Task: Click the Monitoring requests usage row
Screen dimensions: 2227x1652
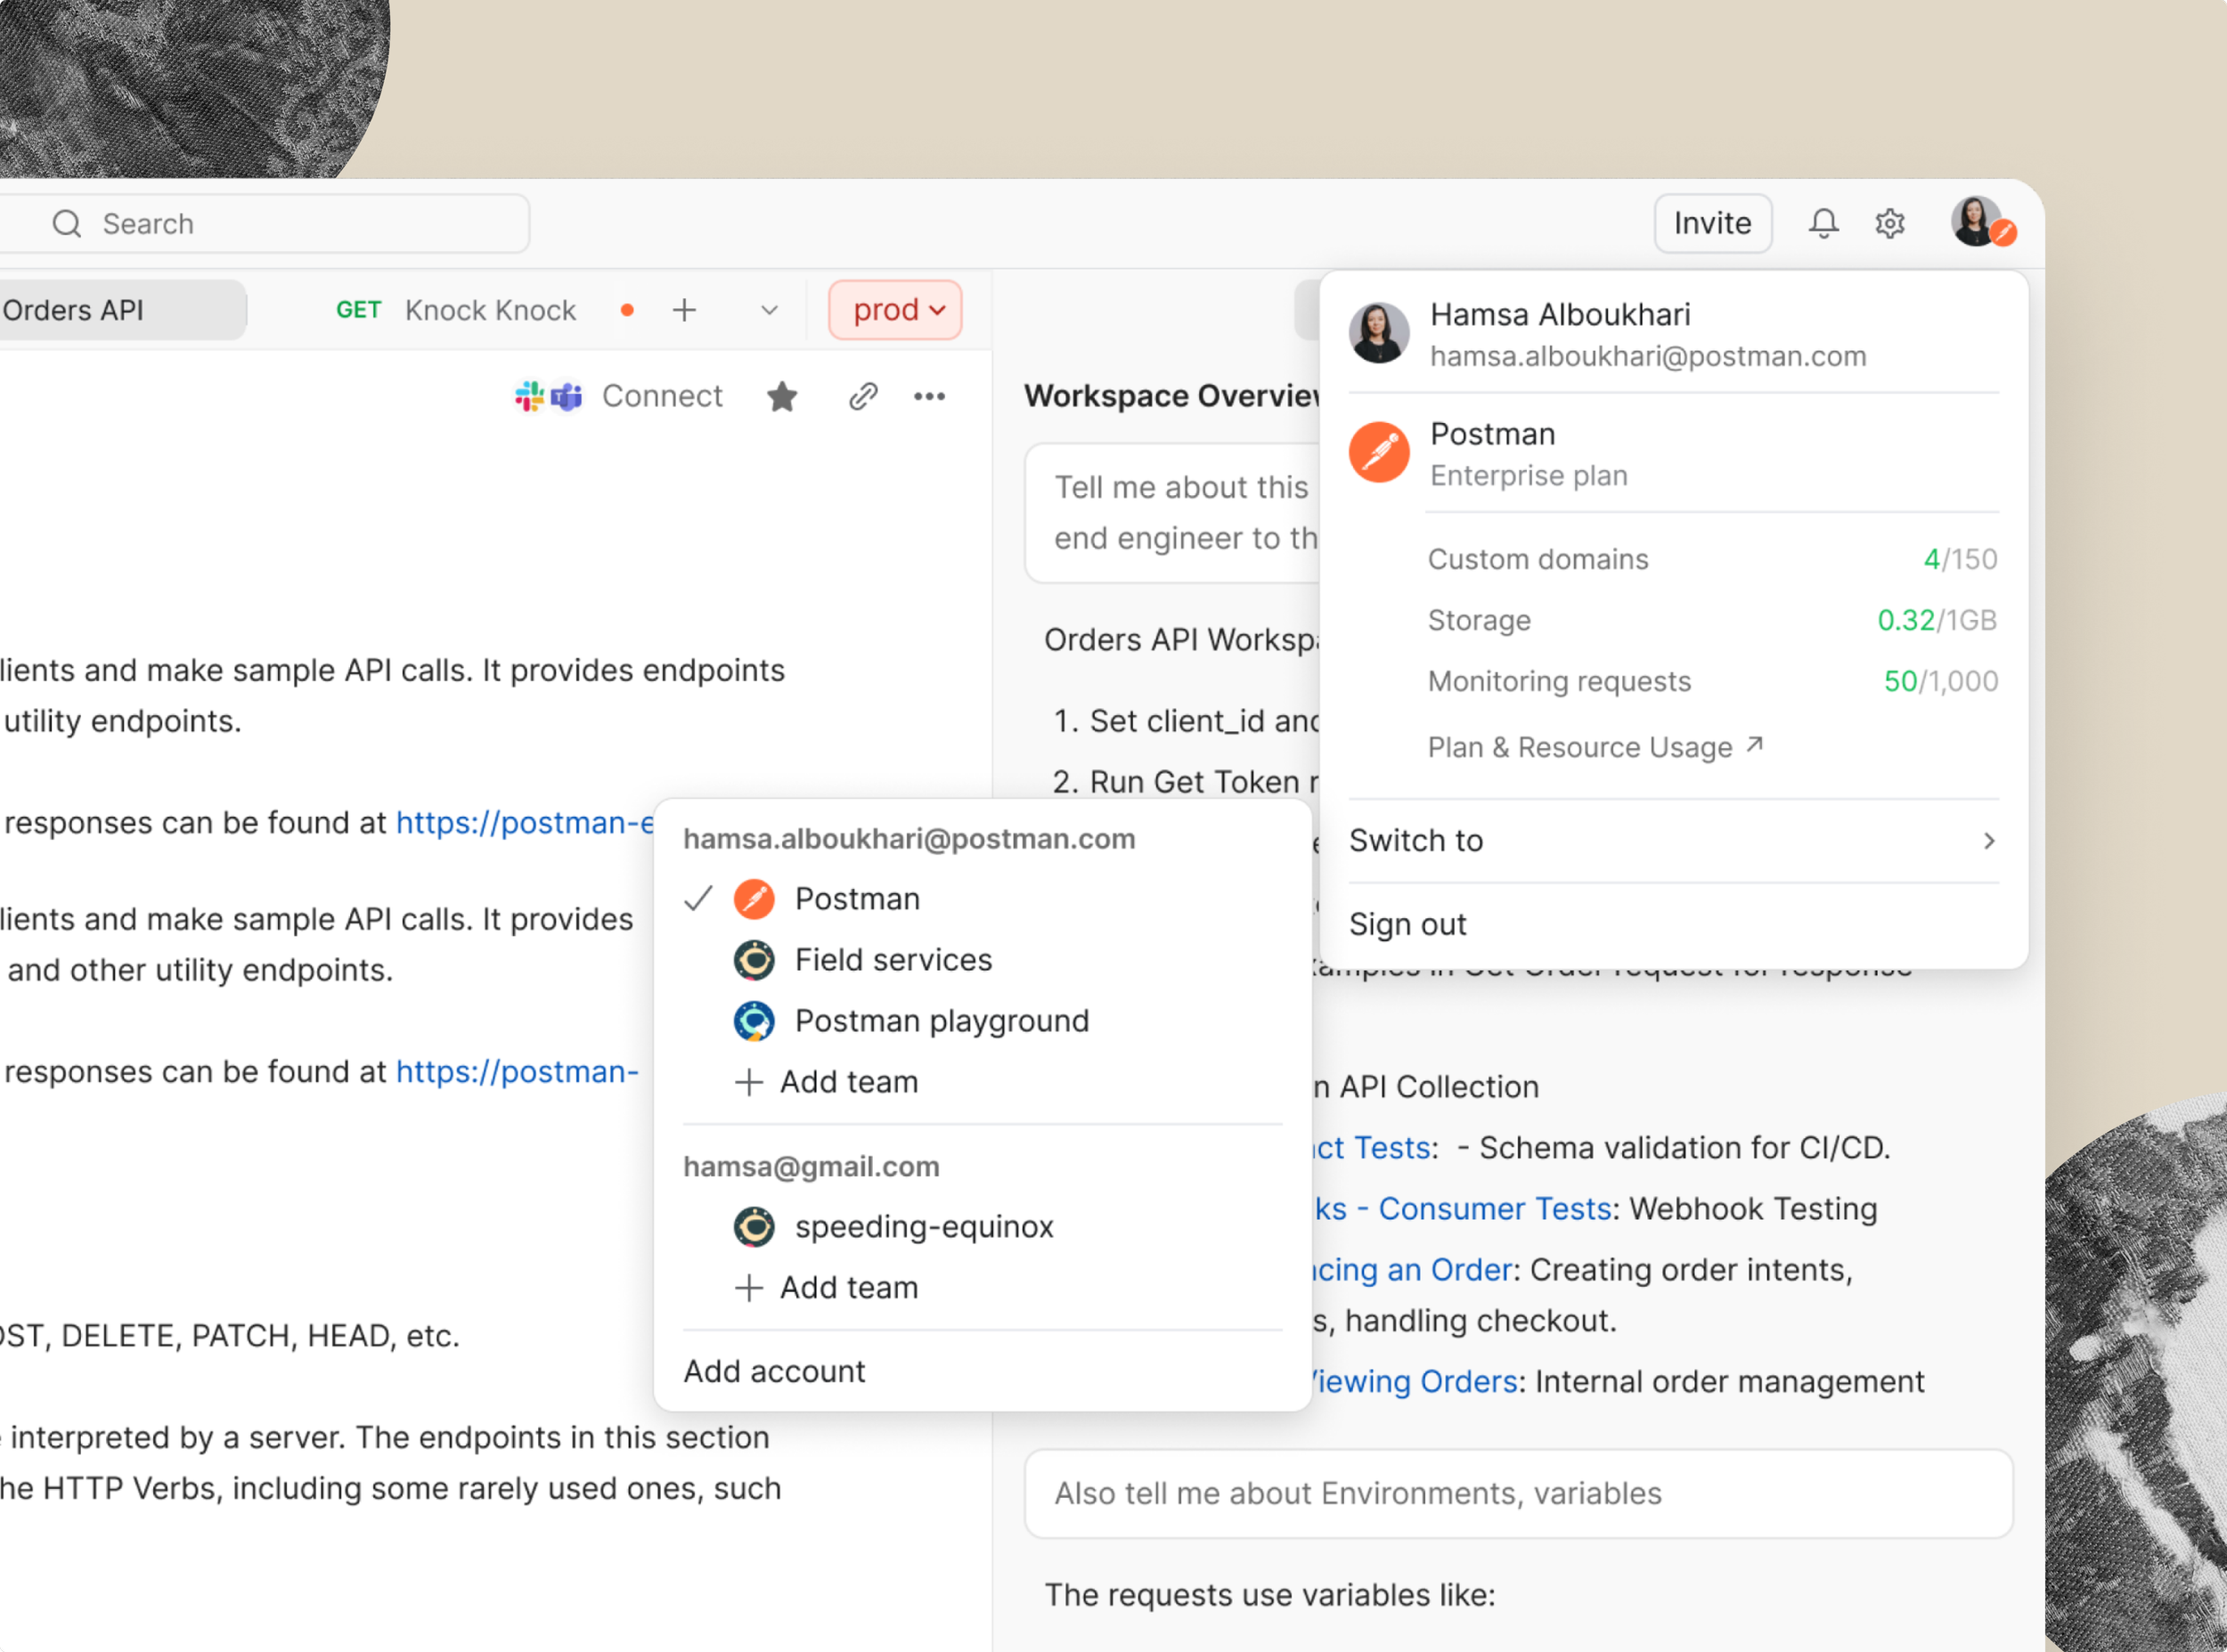Action: (x=1712, y=681)
